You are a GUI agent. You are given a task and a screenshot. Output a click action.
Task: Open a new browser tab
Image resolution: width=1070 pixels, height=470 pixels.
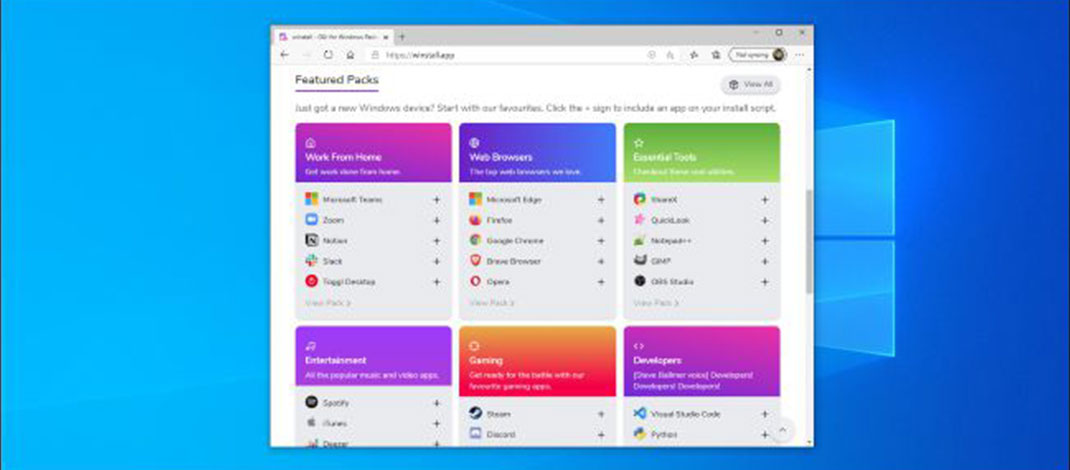(402, 37)
